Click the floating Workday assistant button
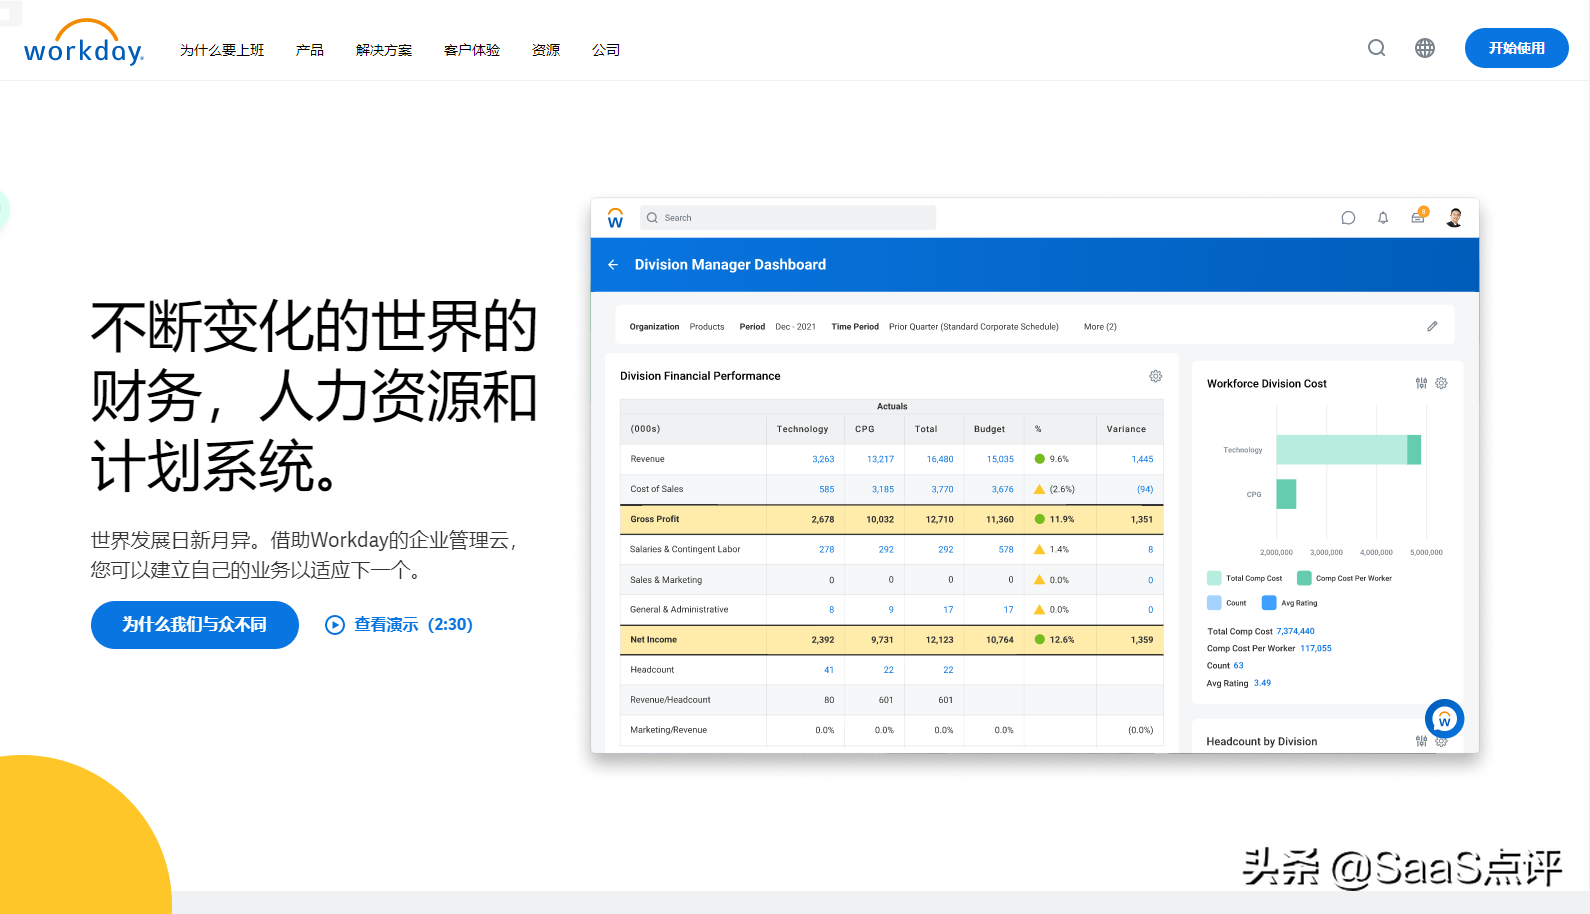Image resolution: width=1590 pixels, height=914 pixels. [1444, 719]
